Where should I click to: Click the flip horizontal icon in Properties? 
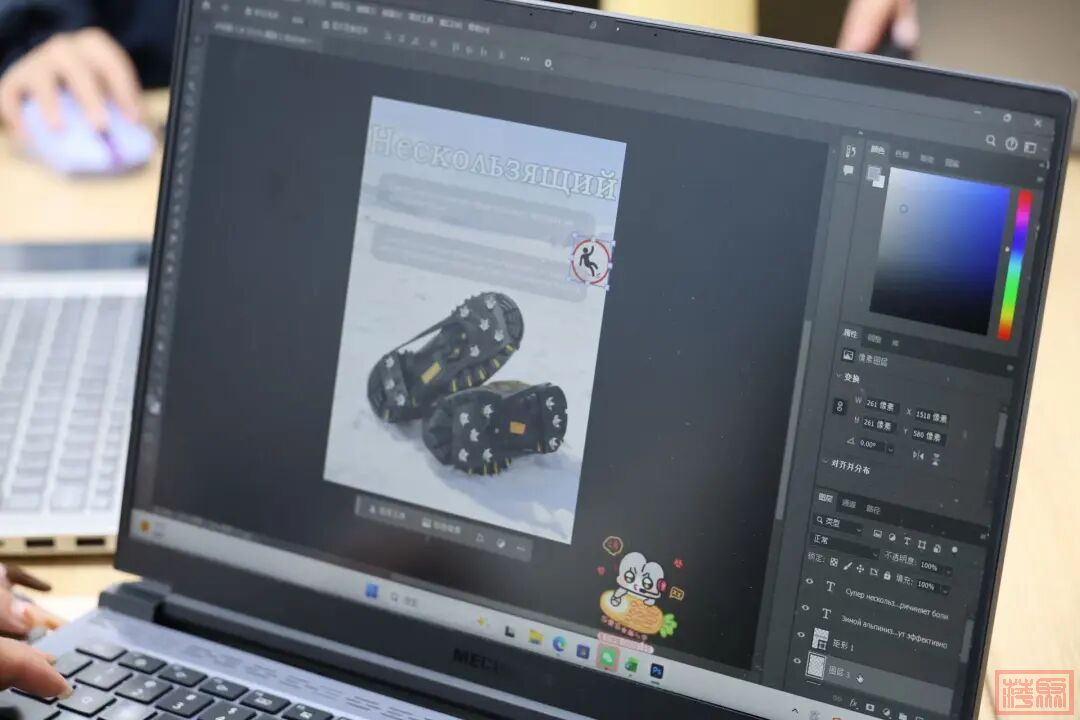pos(918,455)
